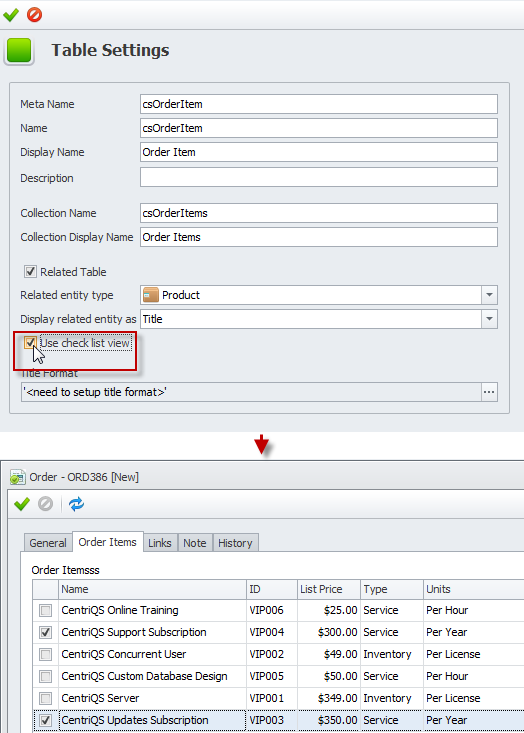Open the Related entity type dropdown
The height and width of the screenshot is (733, 524).
pyautogui.click(x=489, y=295)
